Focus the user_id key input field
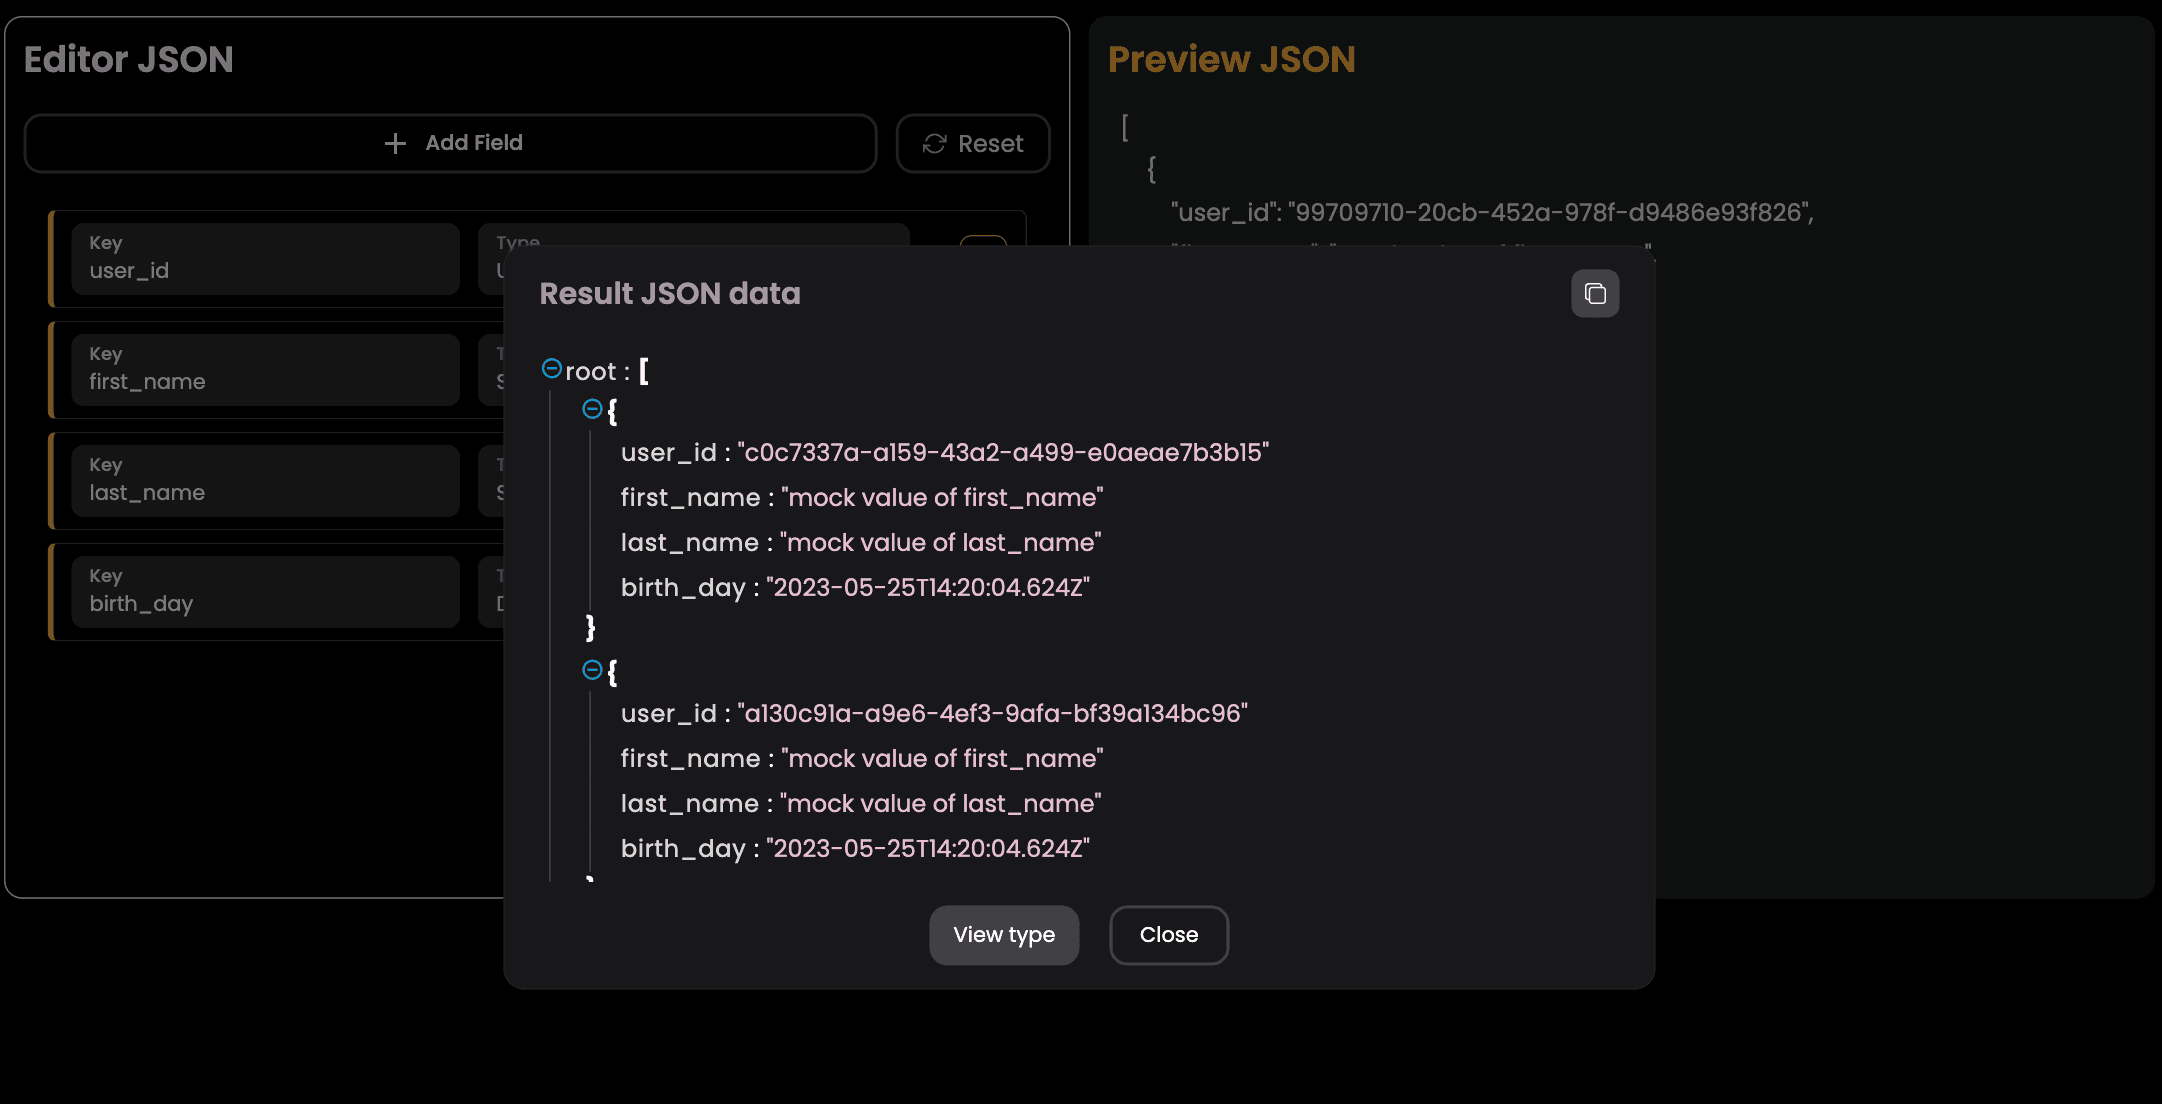The height and width of the screenshot is (1104, 2162). point(265,259)
